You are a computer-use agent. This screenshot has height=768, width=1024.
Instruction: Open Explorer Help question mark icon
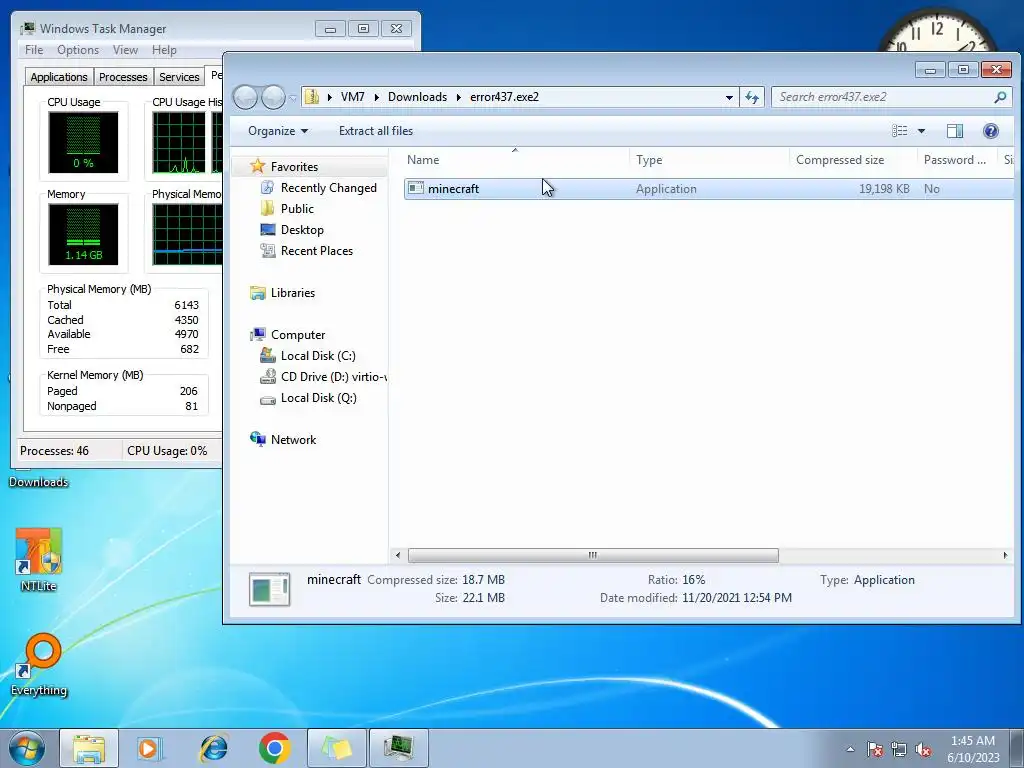(991, 131)
